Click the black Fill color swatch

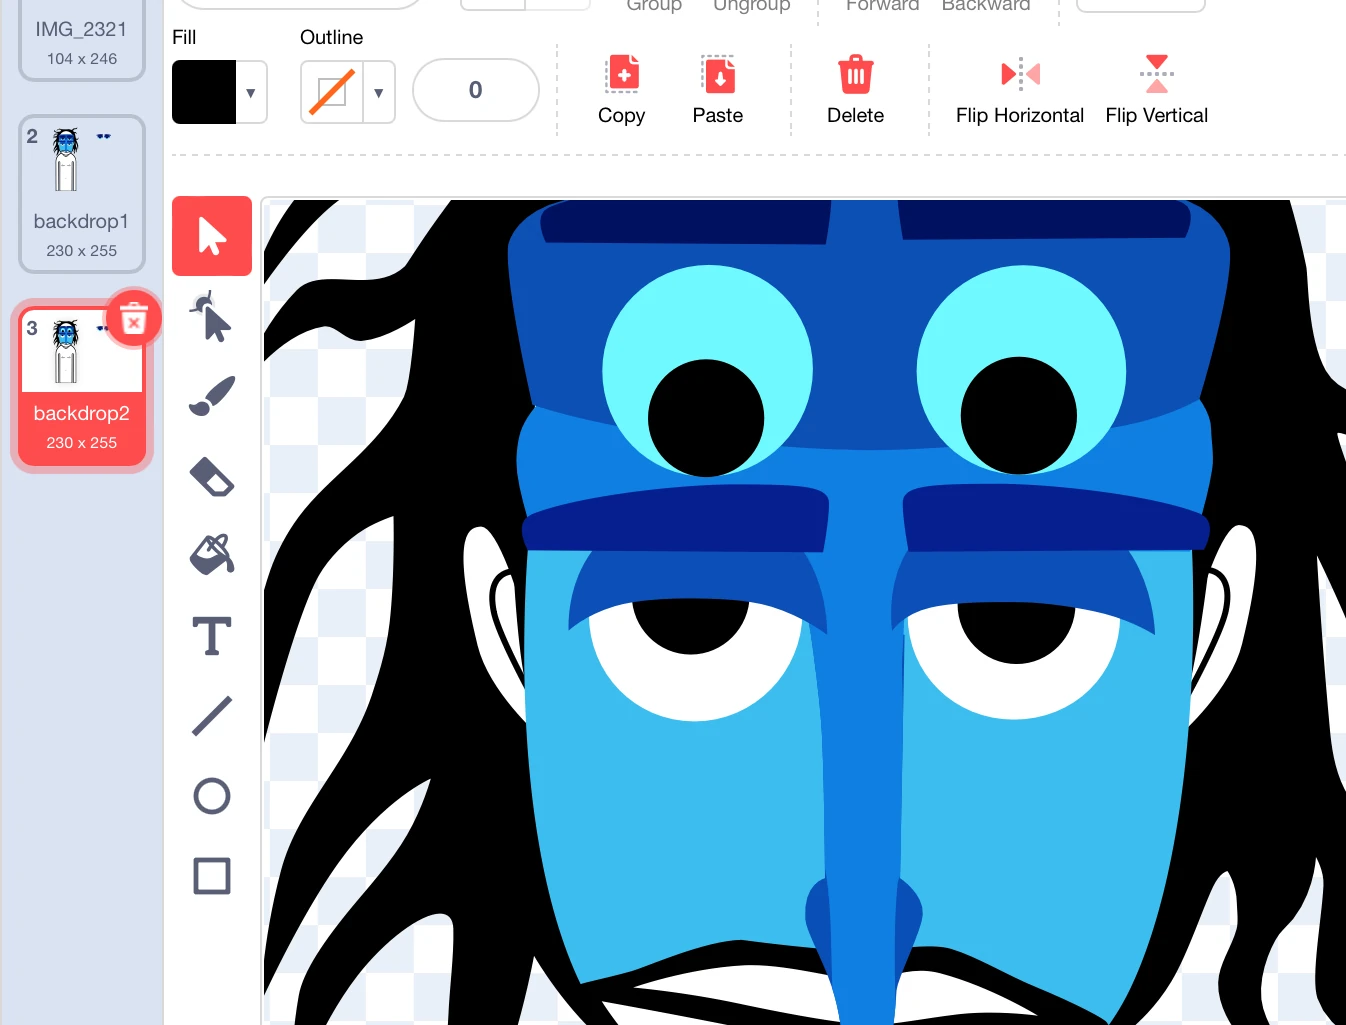click(x=204, y=92)
